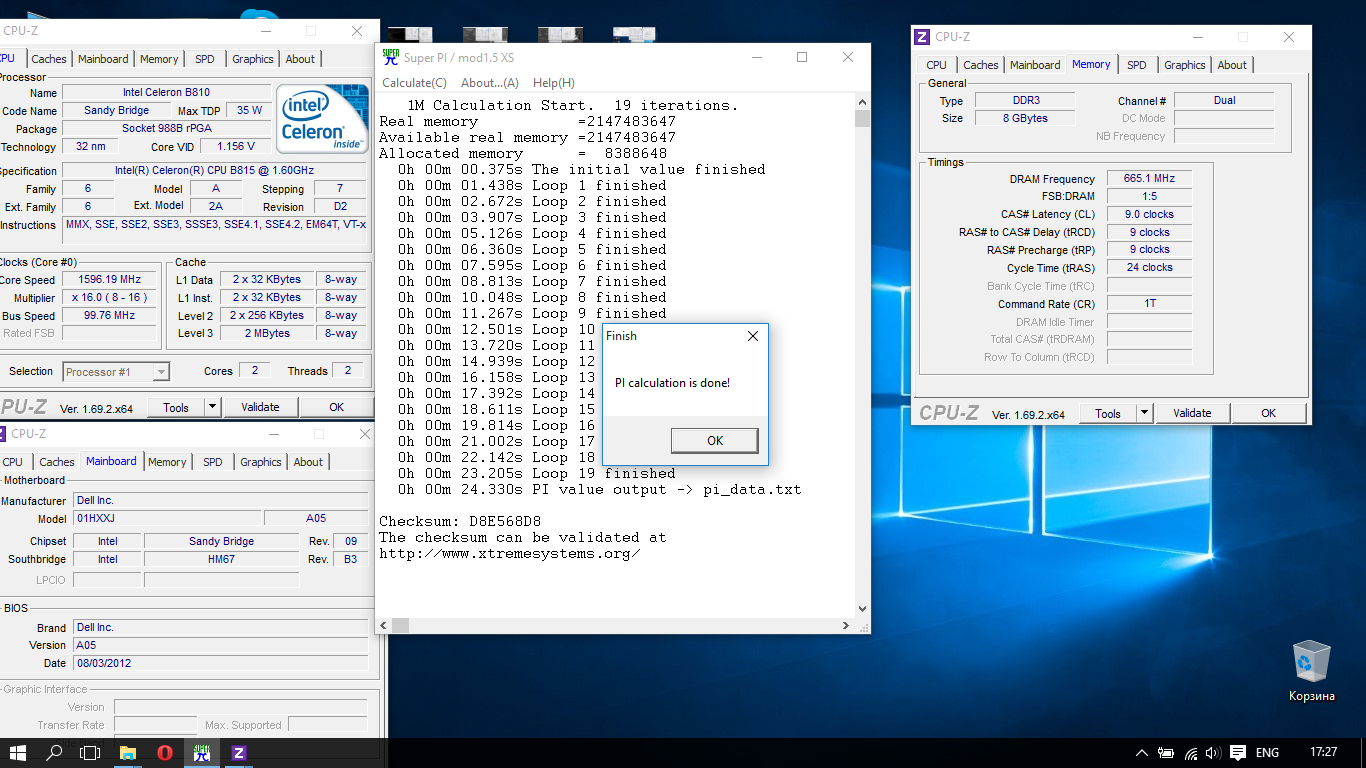Image resolution: width=1366 pixels, height=768 pixels.
Task: Open Task View from the taskbar
Action: coord(90,752)
